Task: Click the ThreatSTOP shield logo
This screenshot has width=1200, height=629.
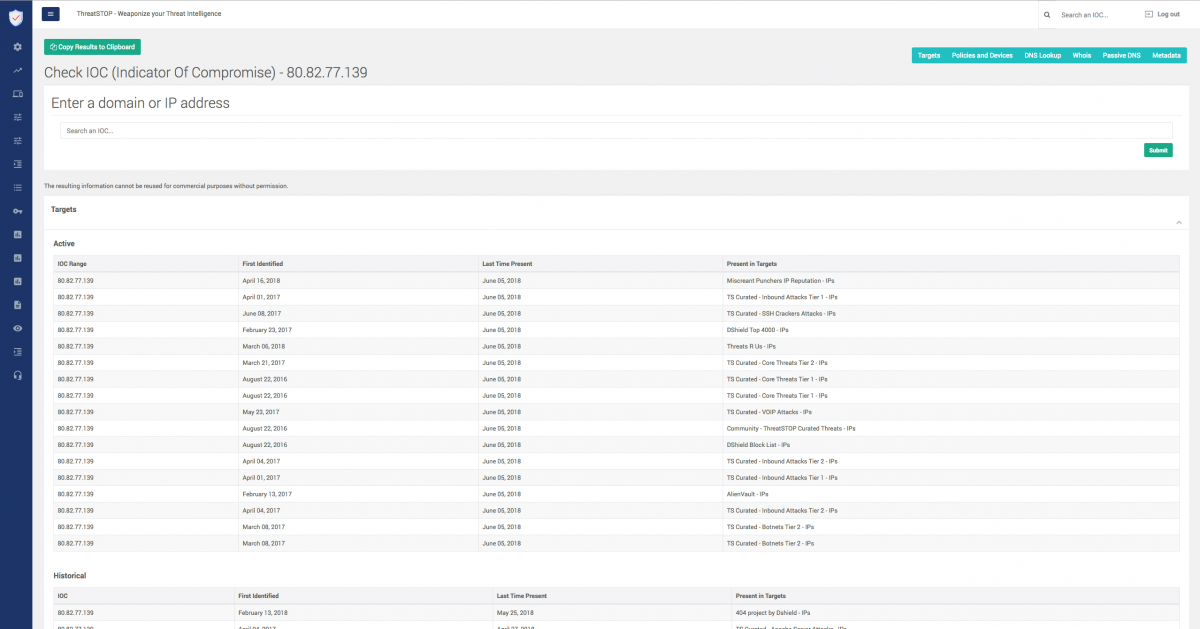Action: (16, 16)
